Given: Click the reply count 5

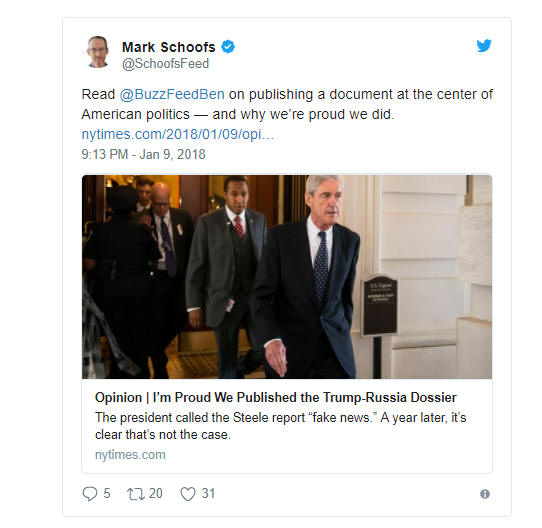Looking at the screenshot, I should [x=107, y=493].
